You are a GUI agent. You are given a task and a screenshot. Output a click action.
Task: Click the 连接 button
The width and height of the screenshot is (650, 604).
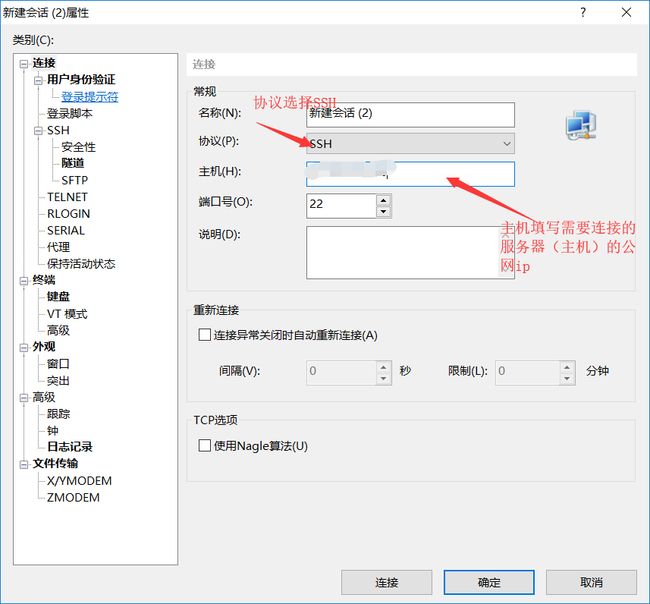pos(386,582)
